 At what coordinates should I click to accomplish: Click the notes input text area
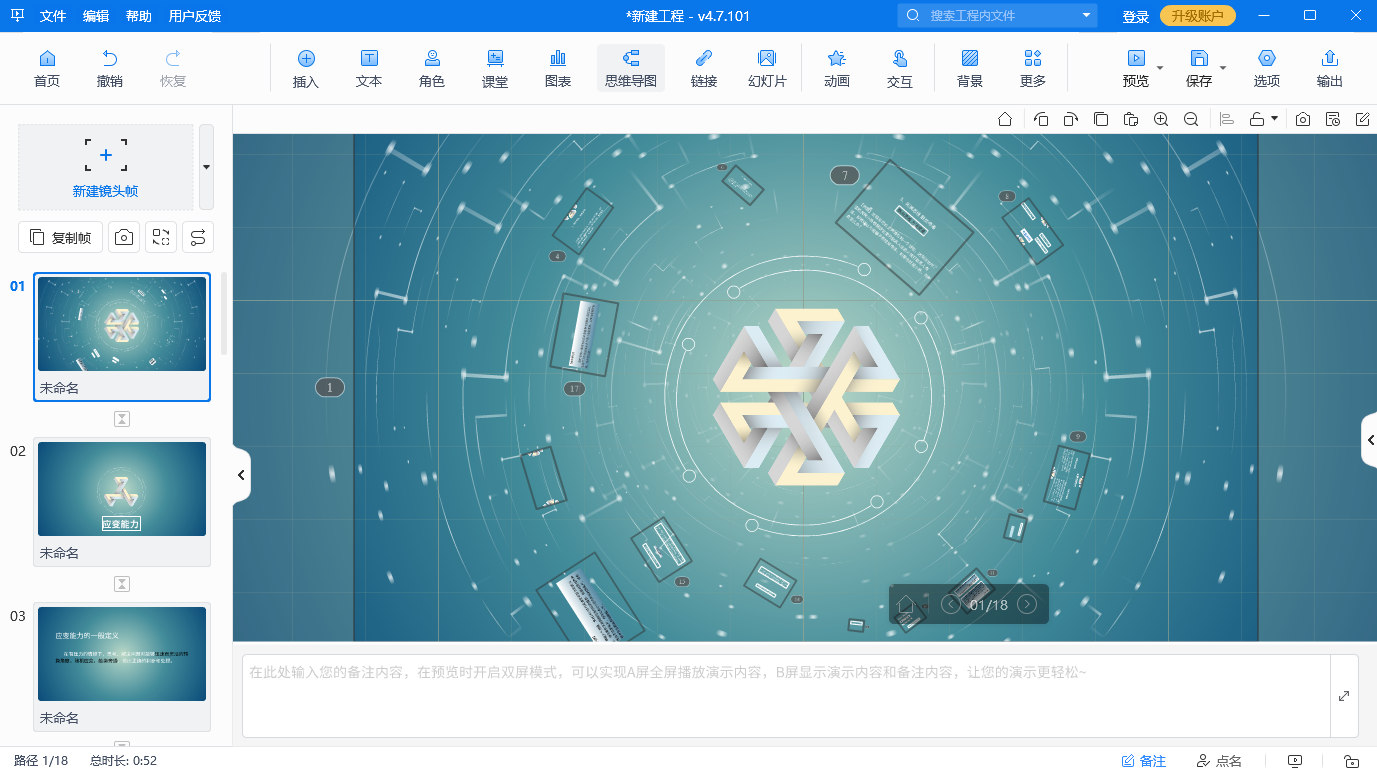point(786,696)
